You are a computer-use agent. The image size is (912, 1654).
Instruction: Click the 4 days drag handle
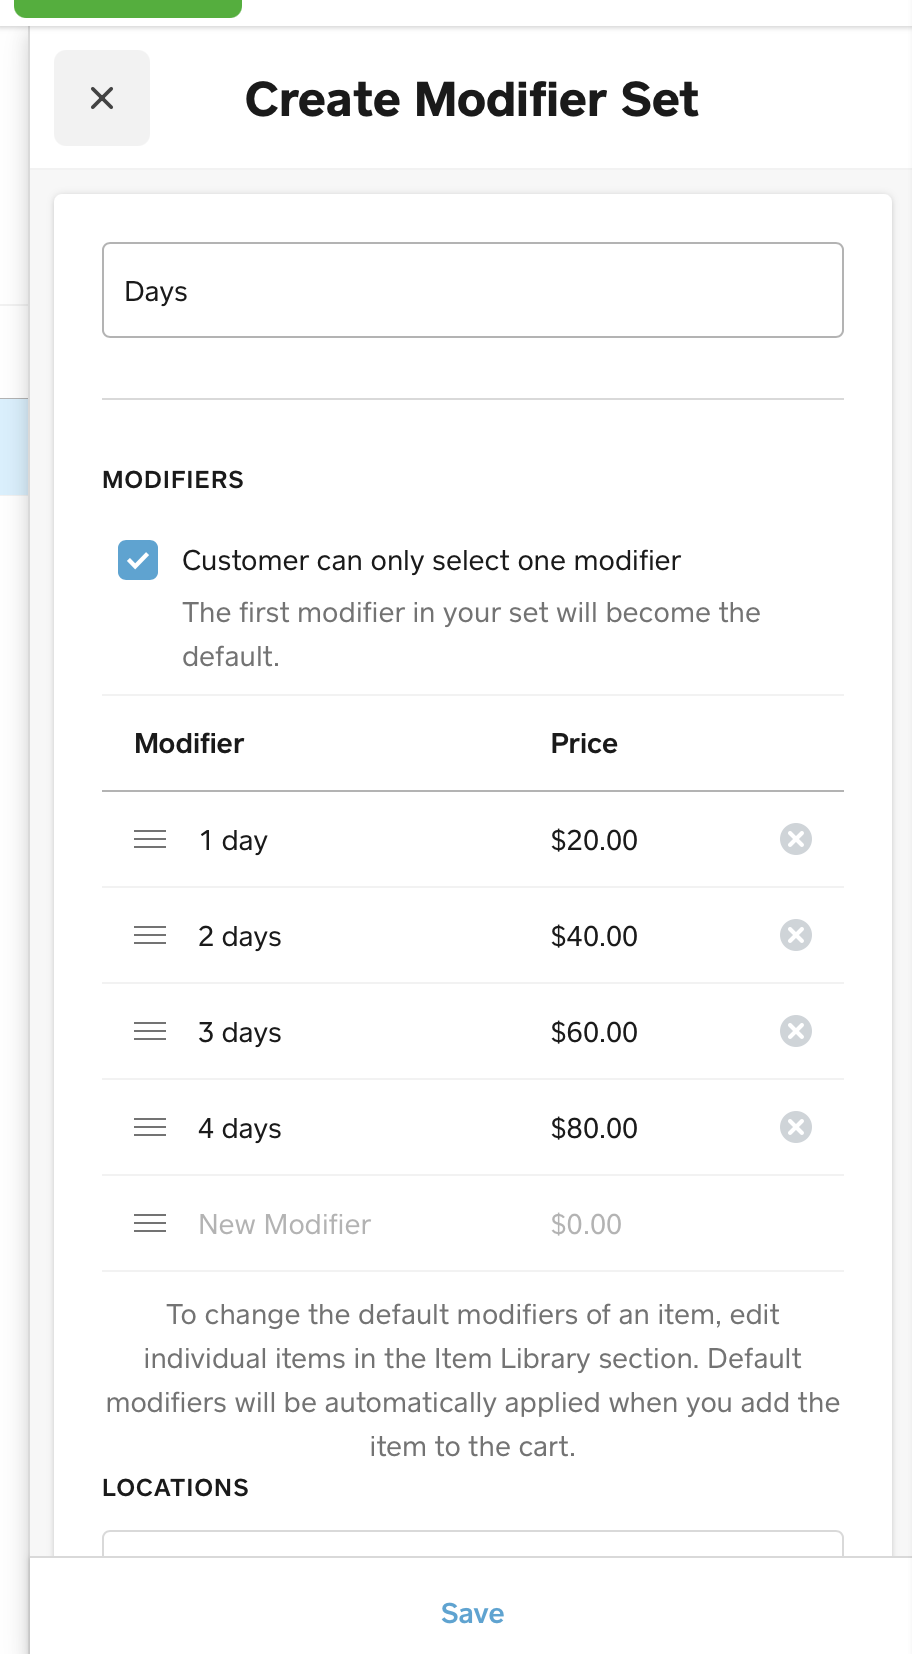150,1127
